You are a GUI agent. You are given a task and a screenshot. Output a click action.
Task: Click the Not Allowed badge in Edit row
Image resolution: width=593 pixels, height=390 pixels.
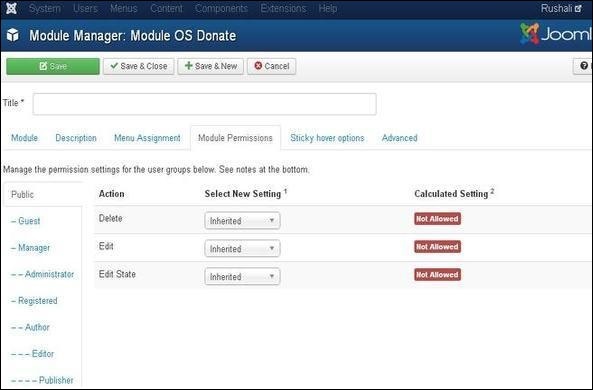[437, 247]
